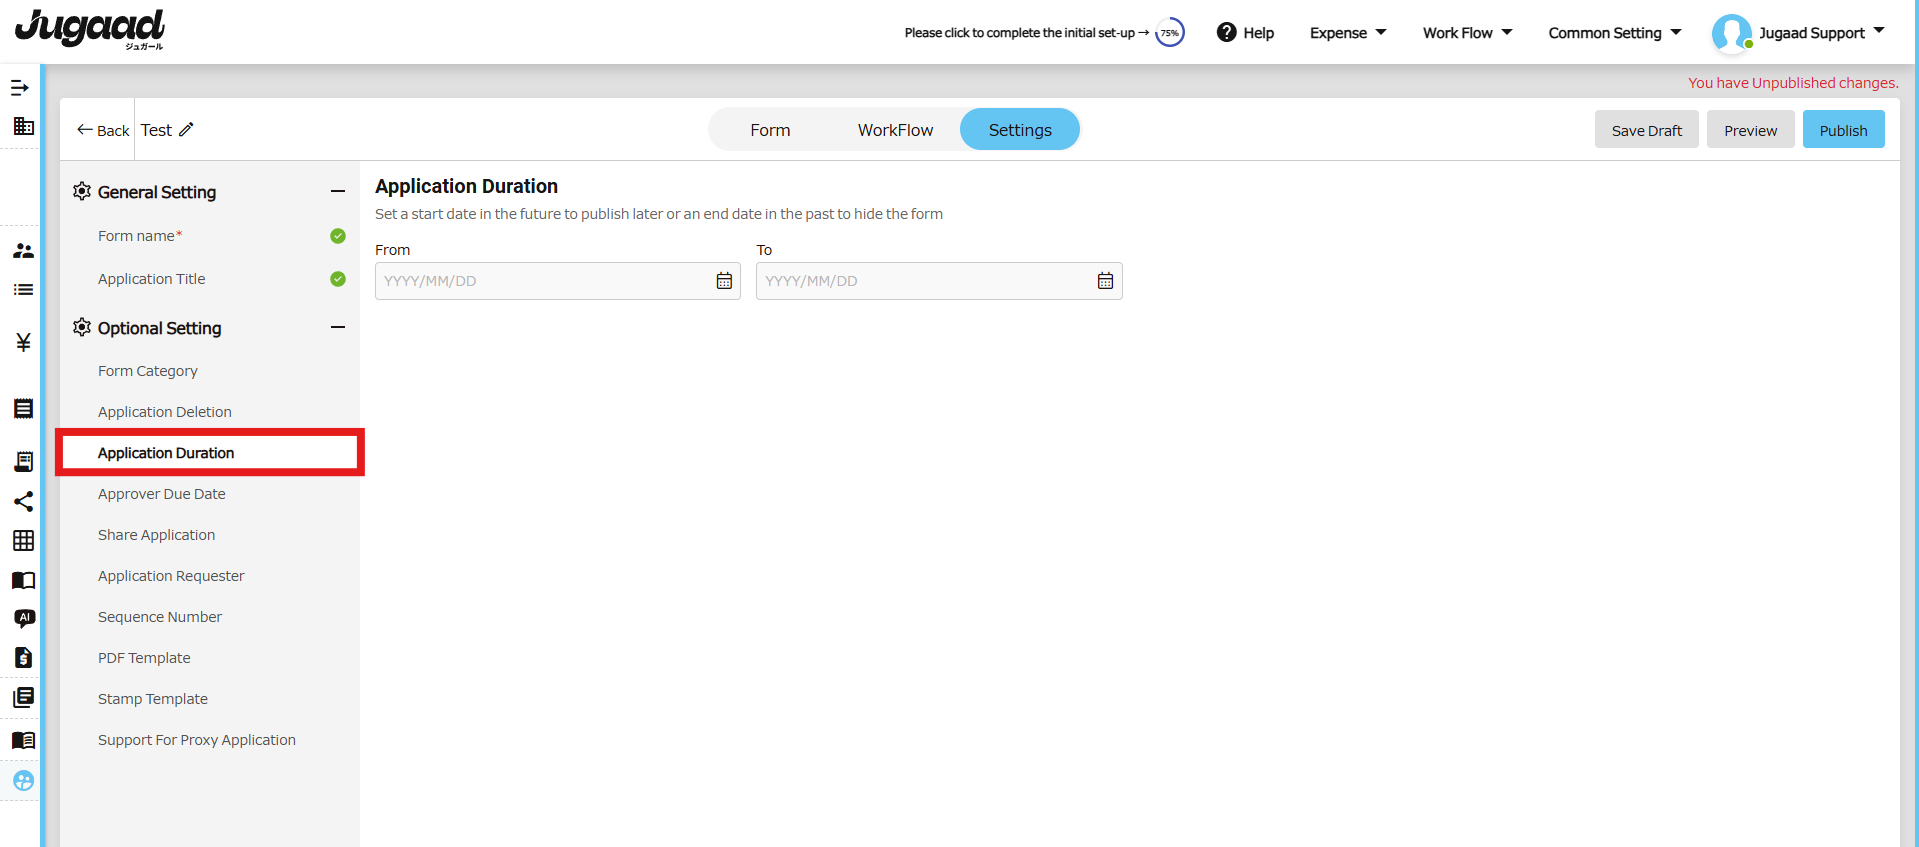
Task: Edit form name with pencil icon
Action: point(186,130)
